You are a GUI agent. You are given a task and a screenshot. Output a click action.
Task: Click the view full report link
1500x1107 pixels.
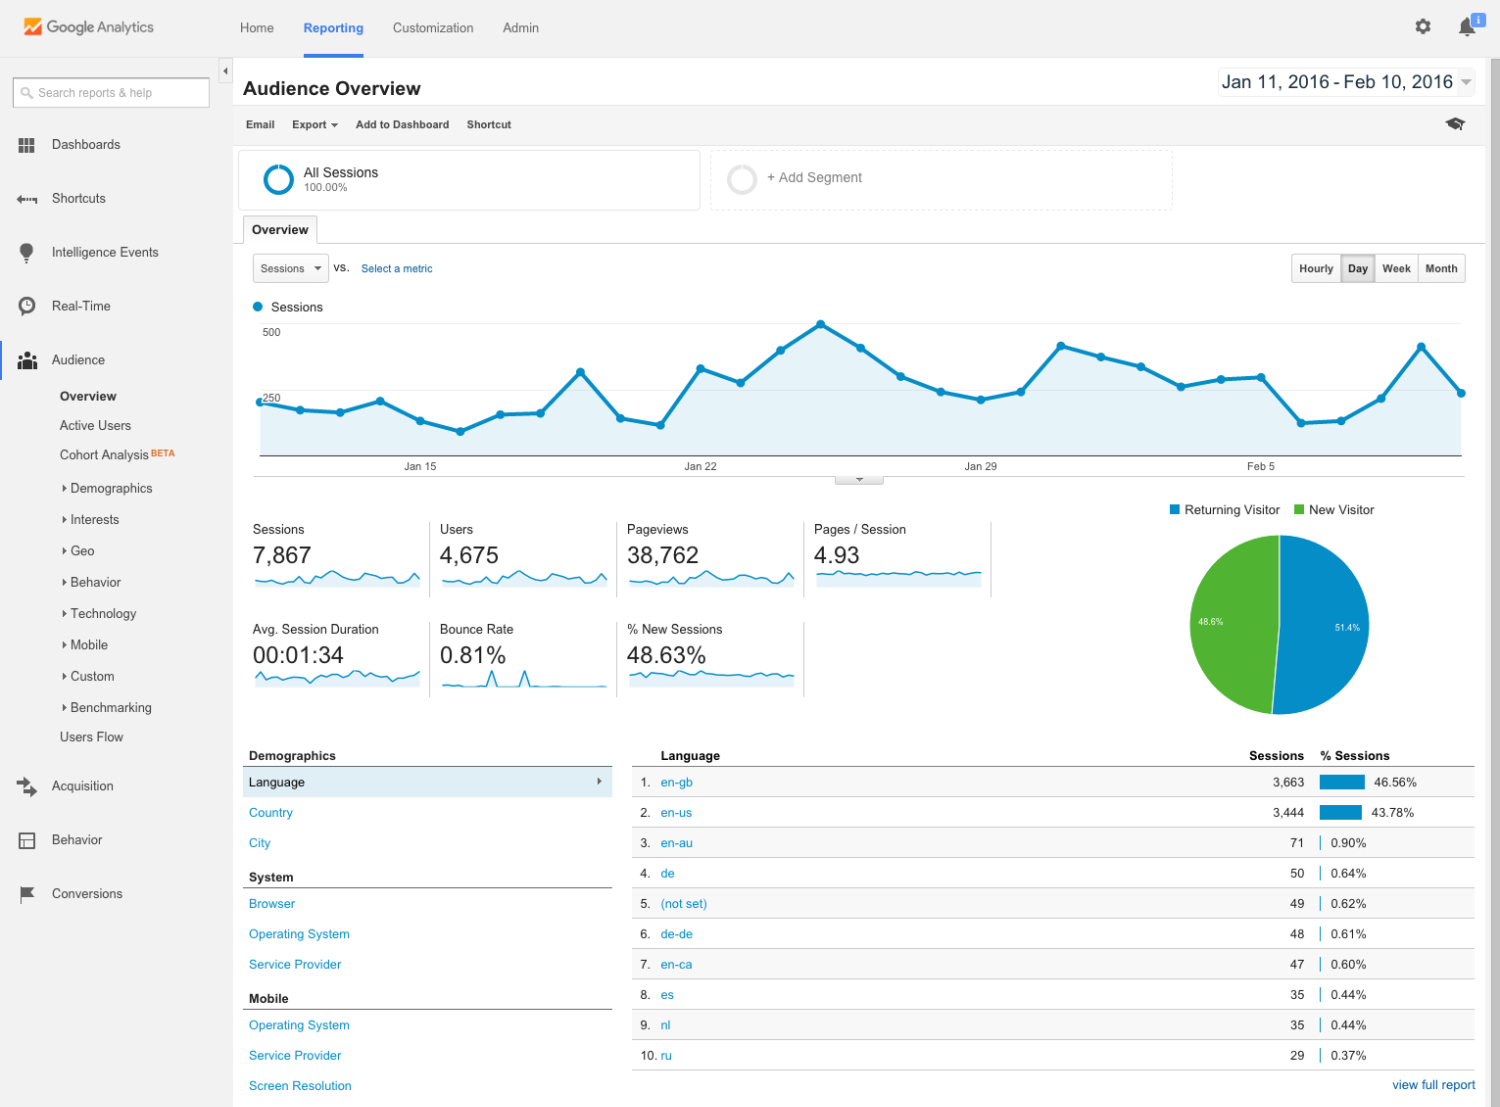point(1433,1084)
